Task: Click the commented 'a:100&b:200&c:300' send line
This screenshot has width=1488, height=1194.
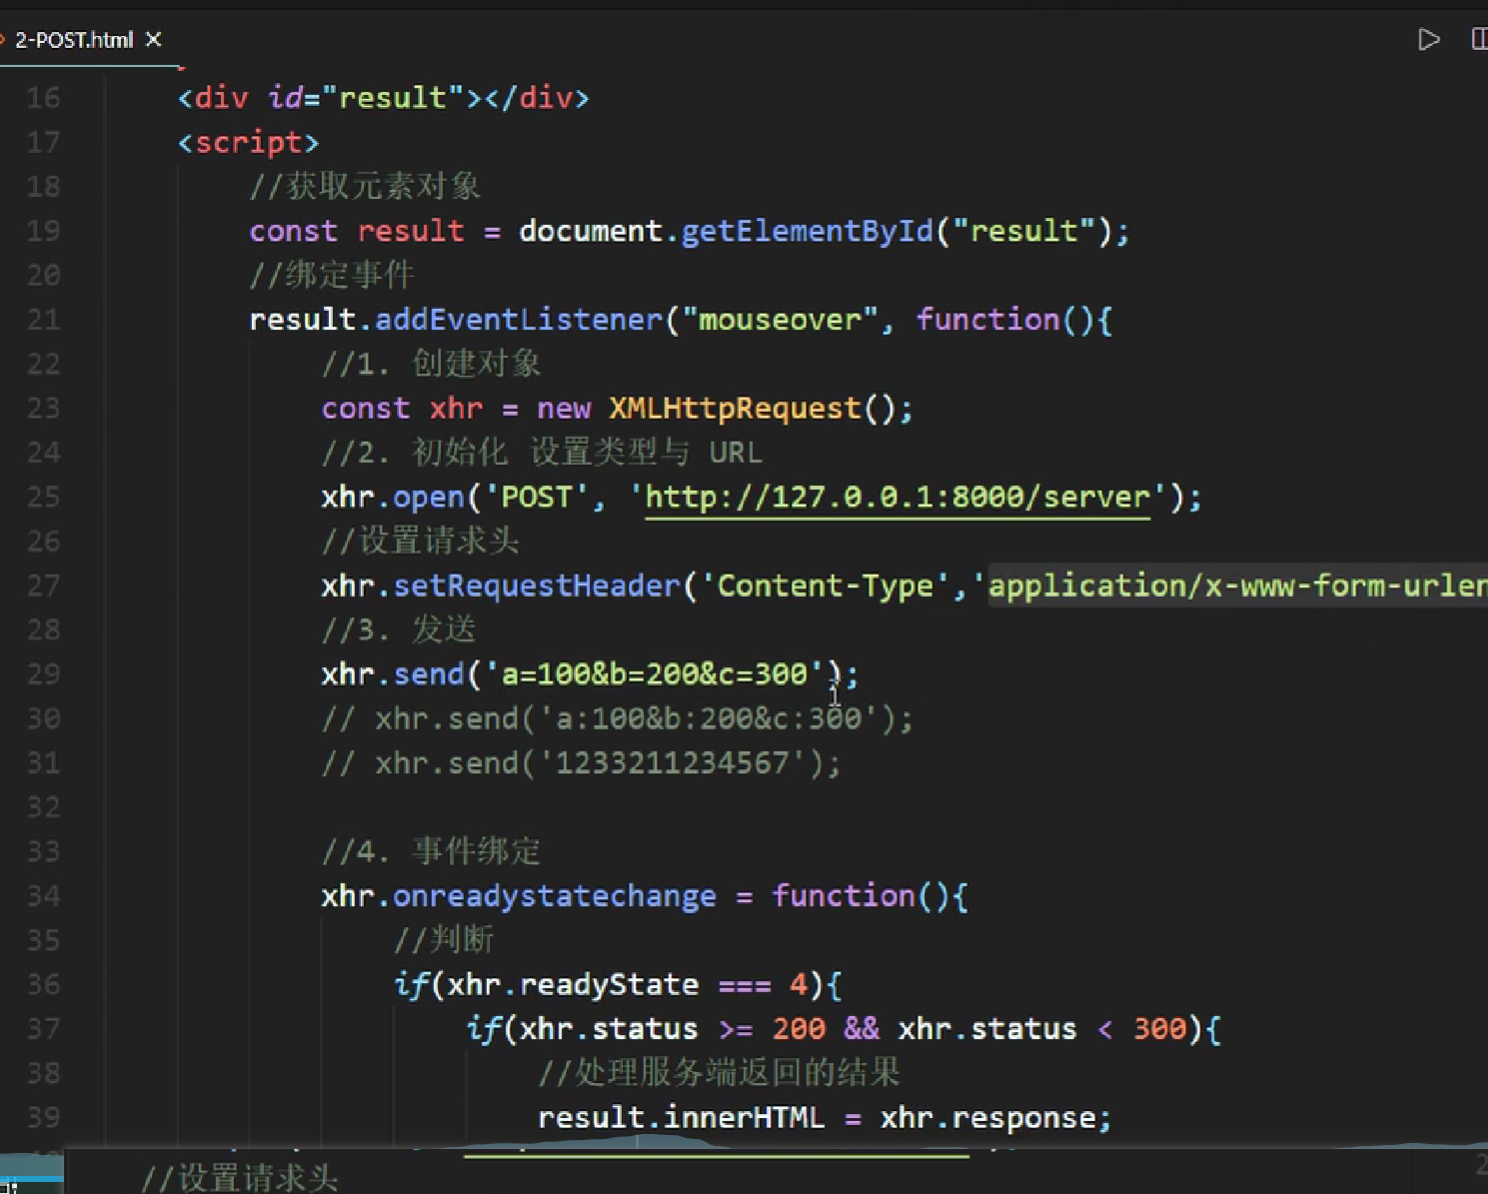Action: coord(617,718)
